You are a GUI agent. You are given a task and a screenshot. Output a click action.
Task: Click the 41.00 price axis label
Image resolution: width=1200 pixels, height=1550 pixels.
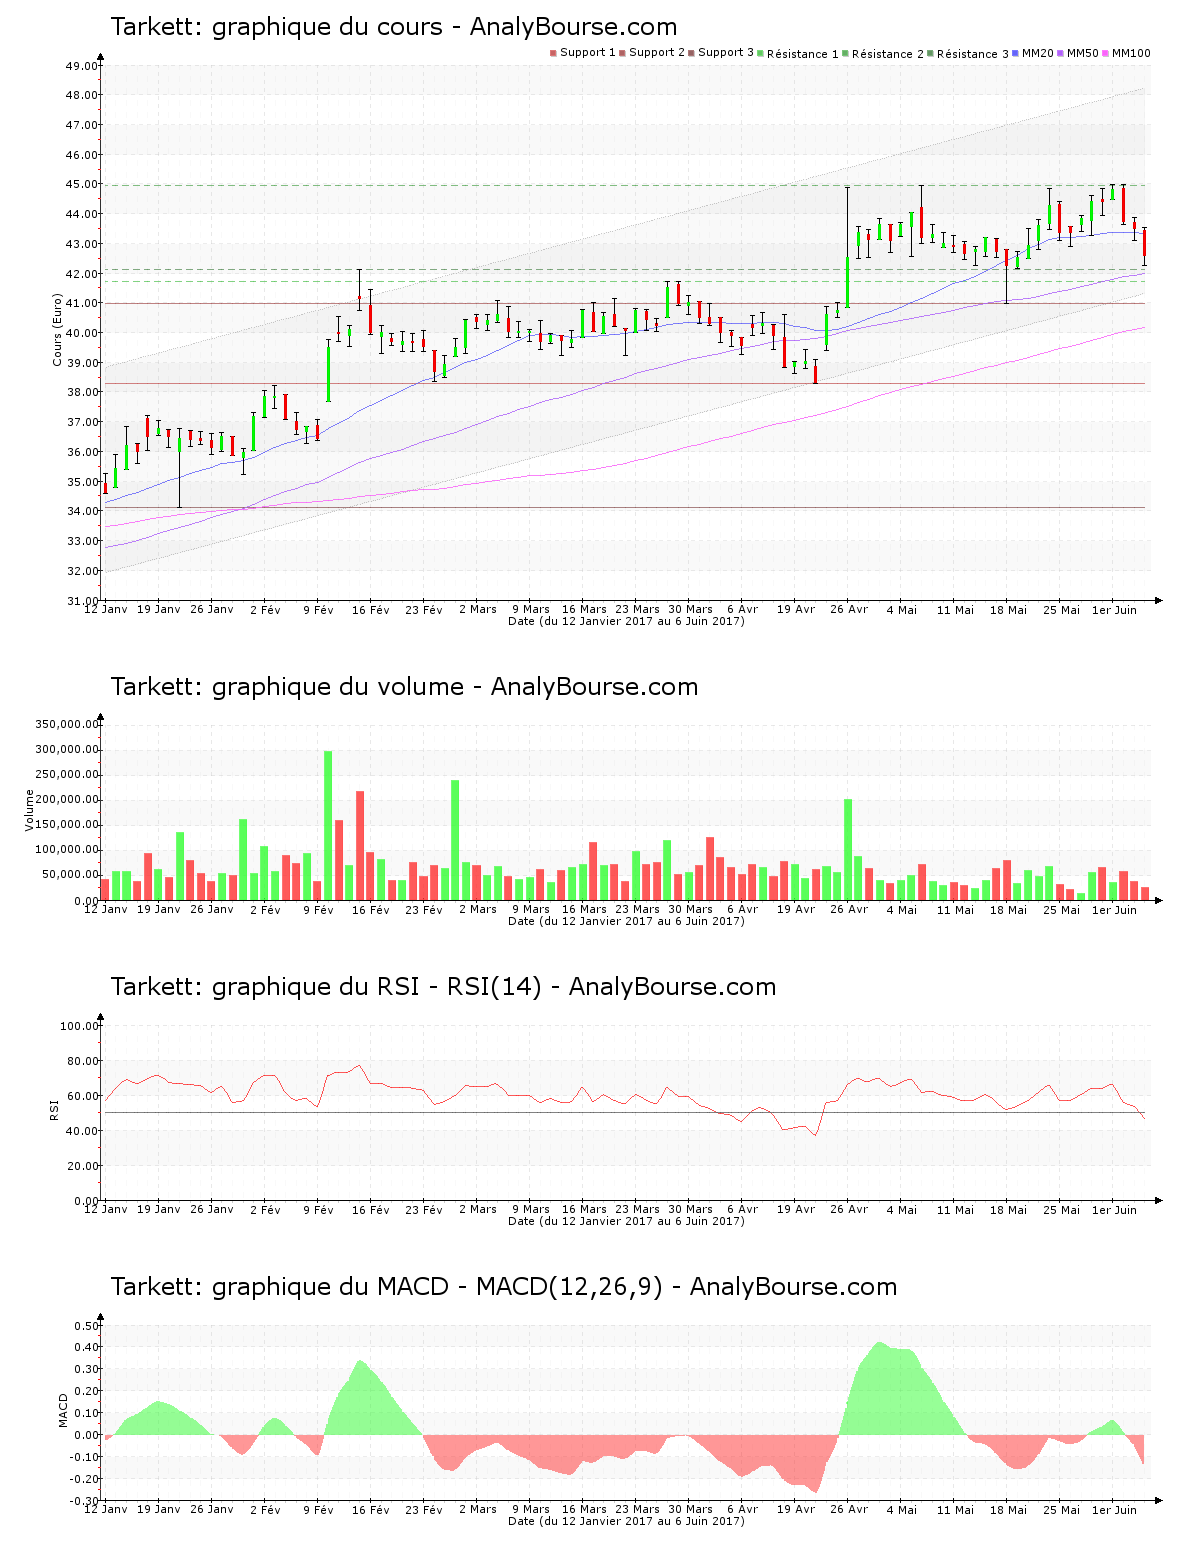82,304
